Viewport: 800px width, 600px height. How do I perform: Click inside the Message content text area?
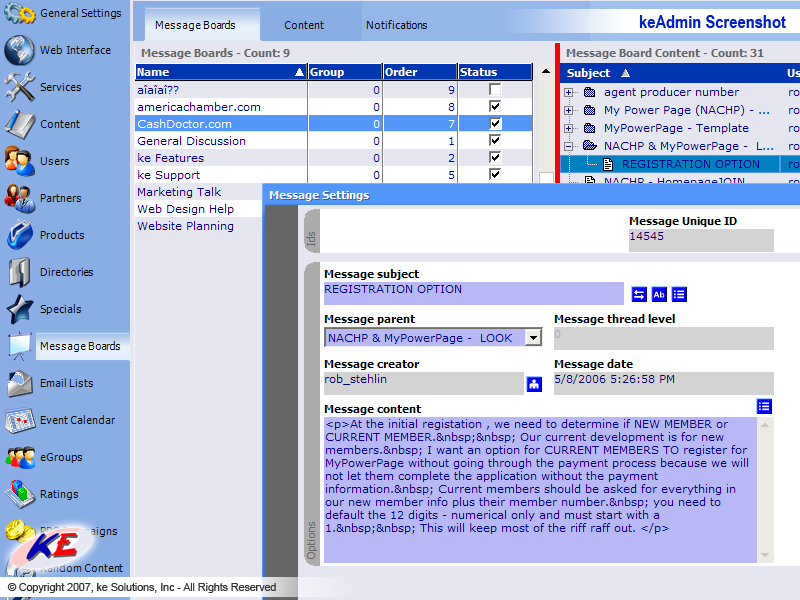(x=540, y=490)
